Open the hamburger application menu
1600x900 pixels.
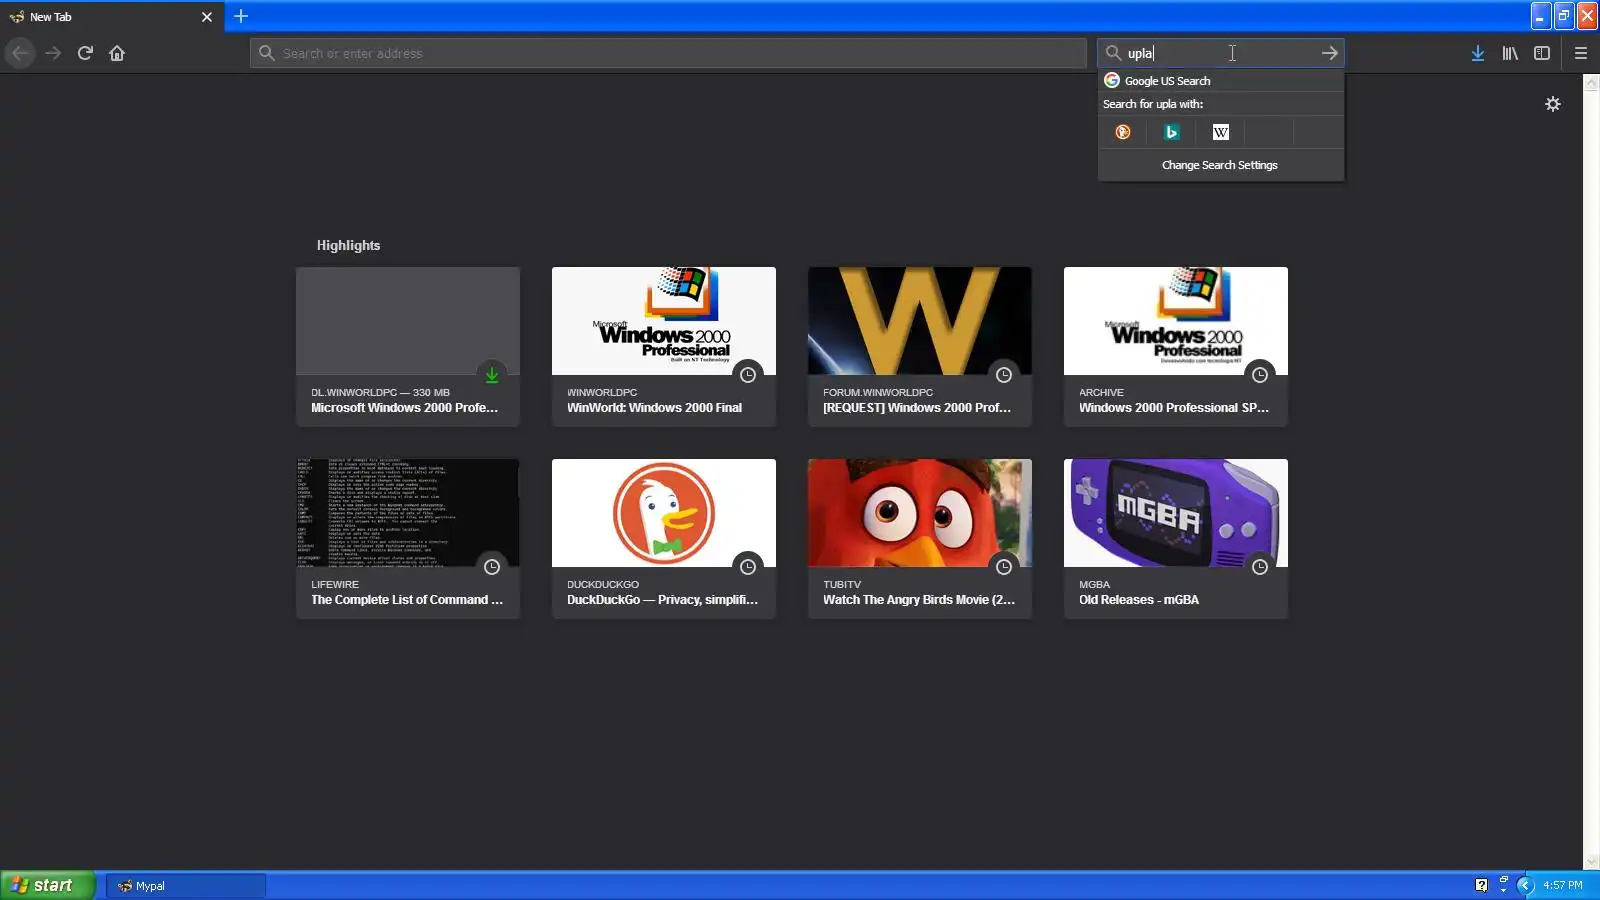1581,53
